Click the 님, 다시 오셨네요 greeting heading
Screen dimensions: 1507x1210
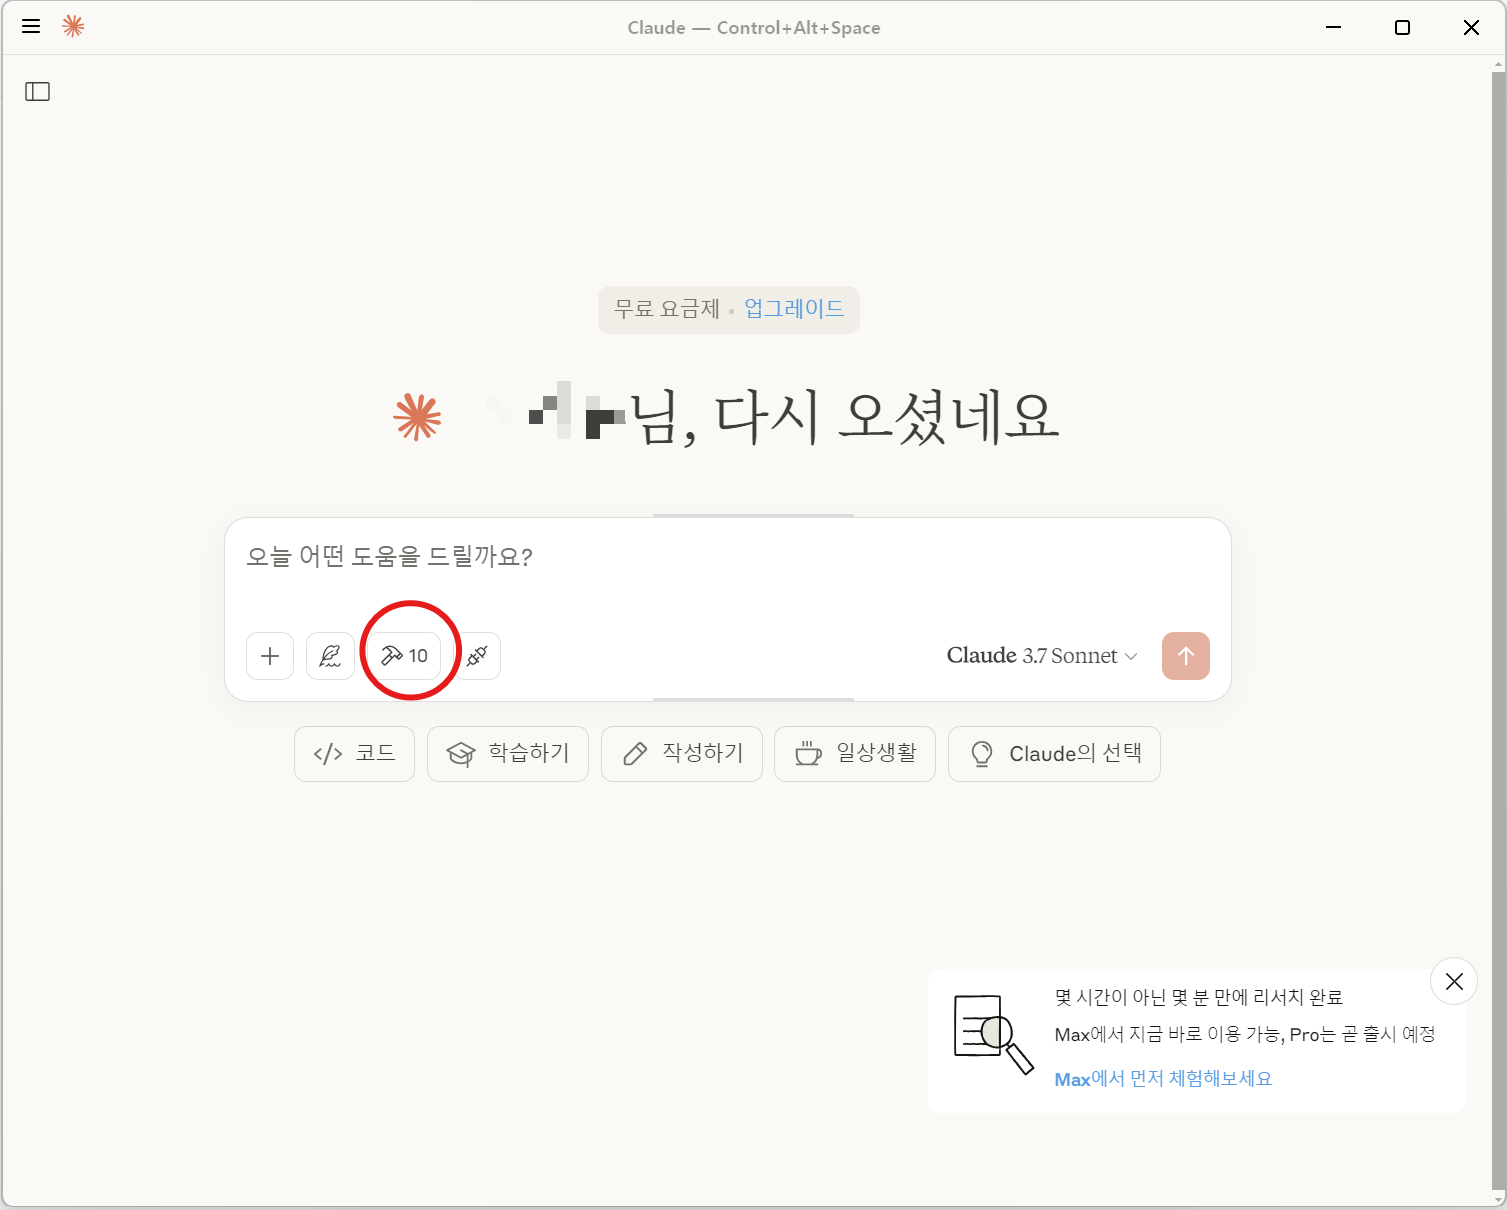point(845,417)
